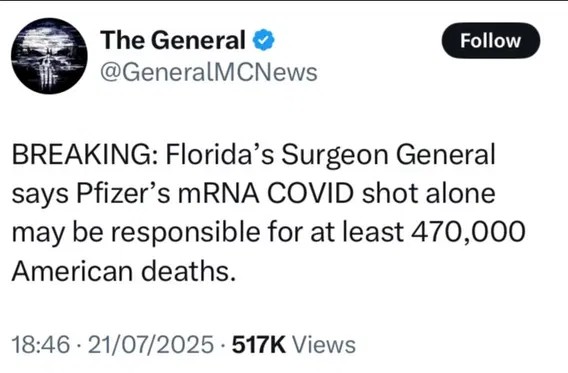Click the phrase Surgeon General
This screenshot has height=373, width=568.
point(388,155)
